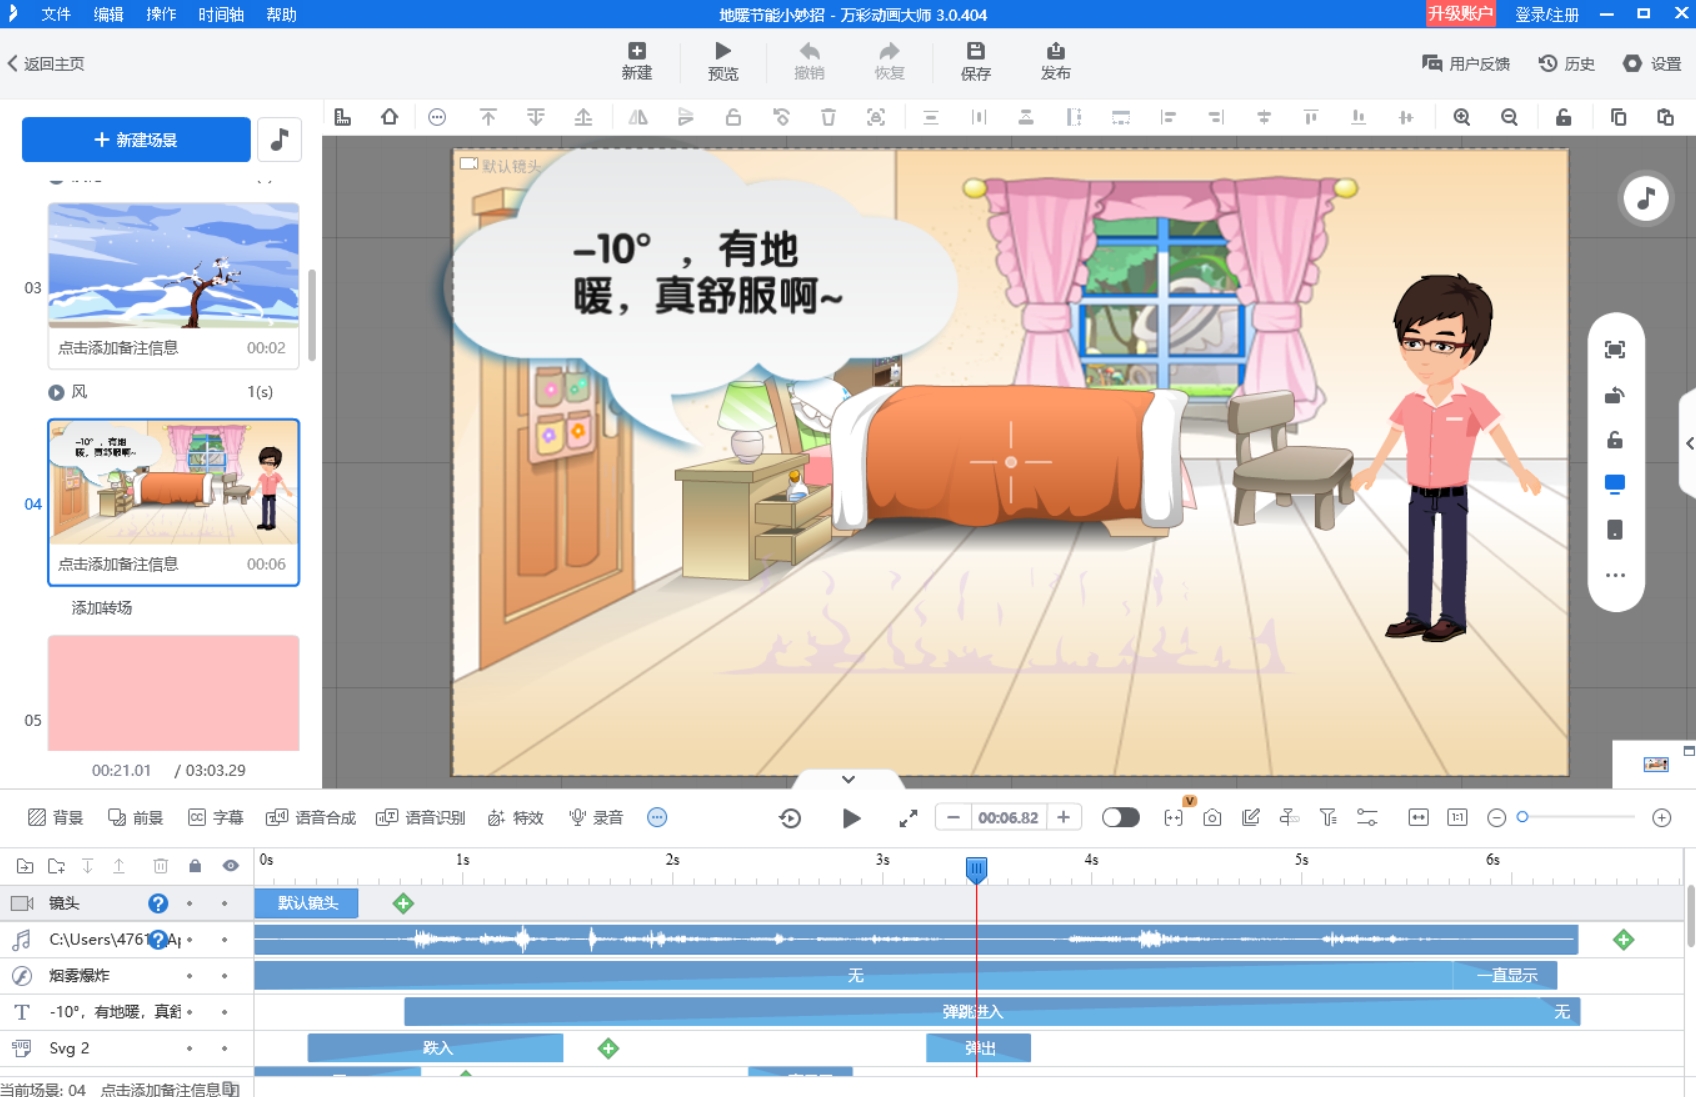
Task: Increase scene duration with plus button
Action: pyautogui.click(x=1064, y=817)
